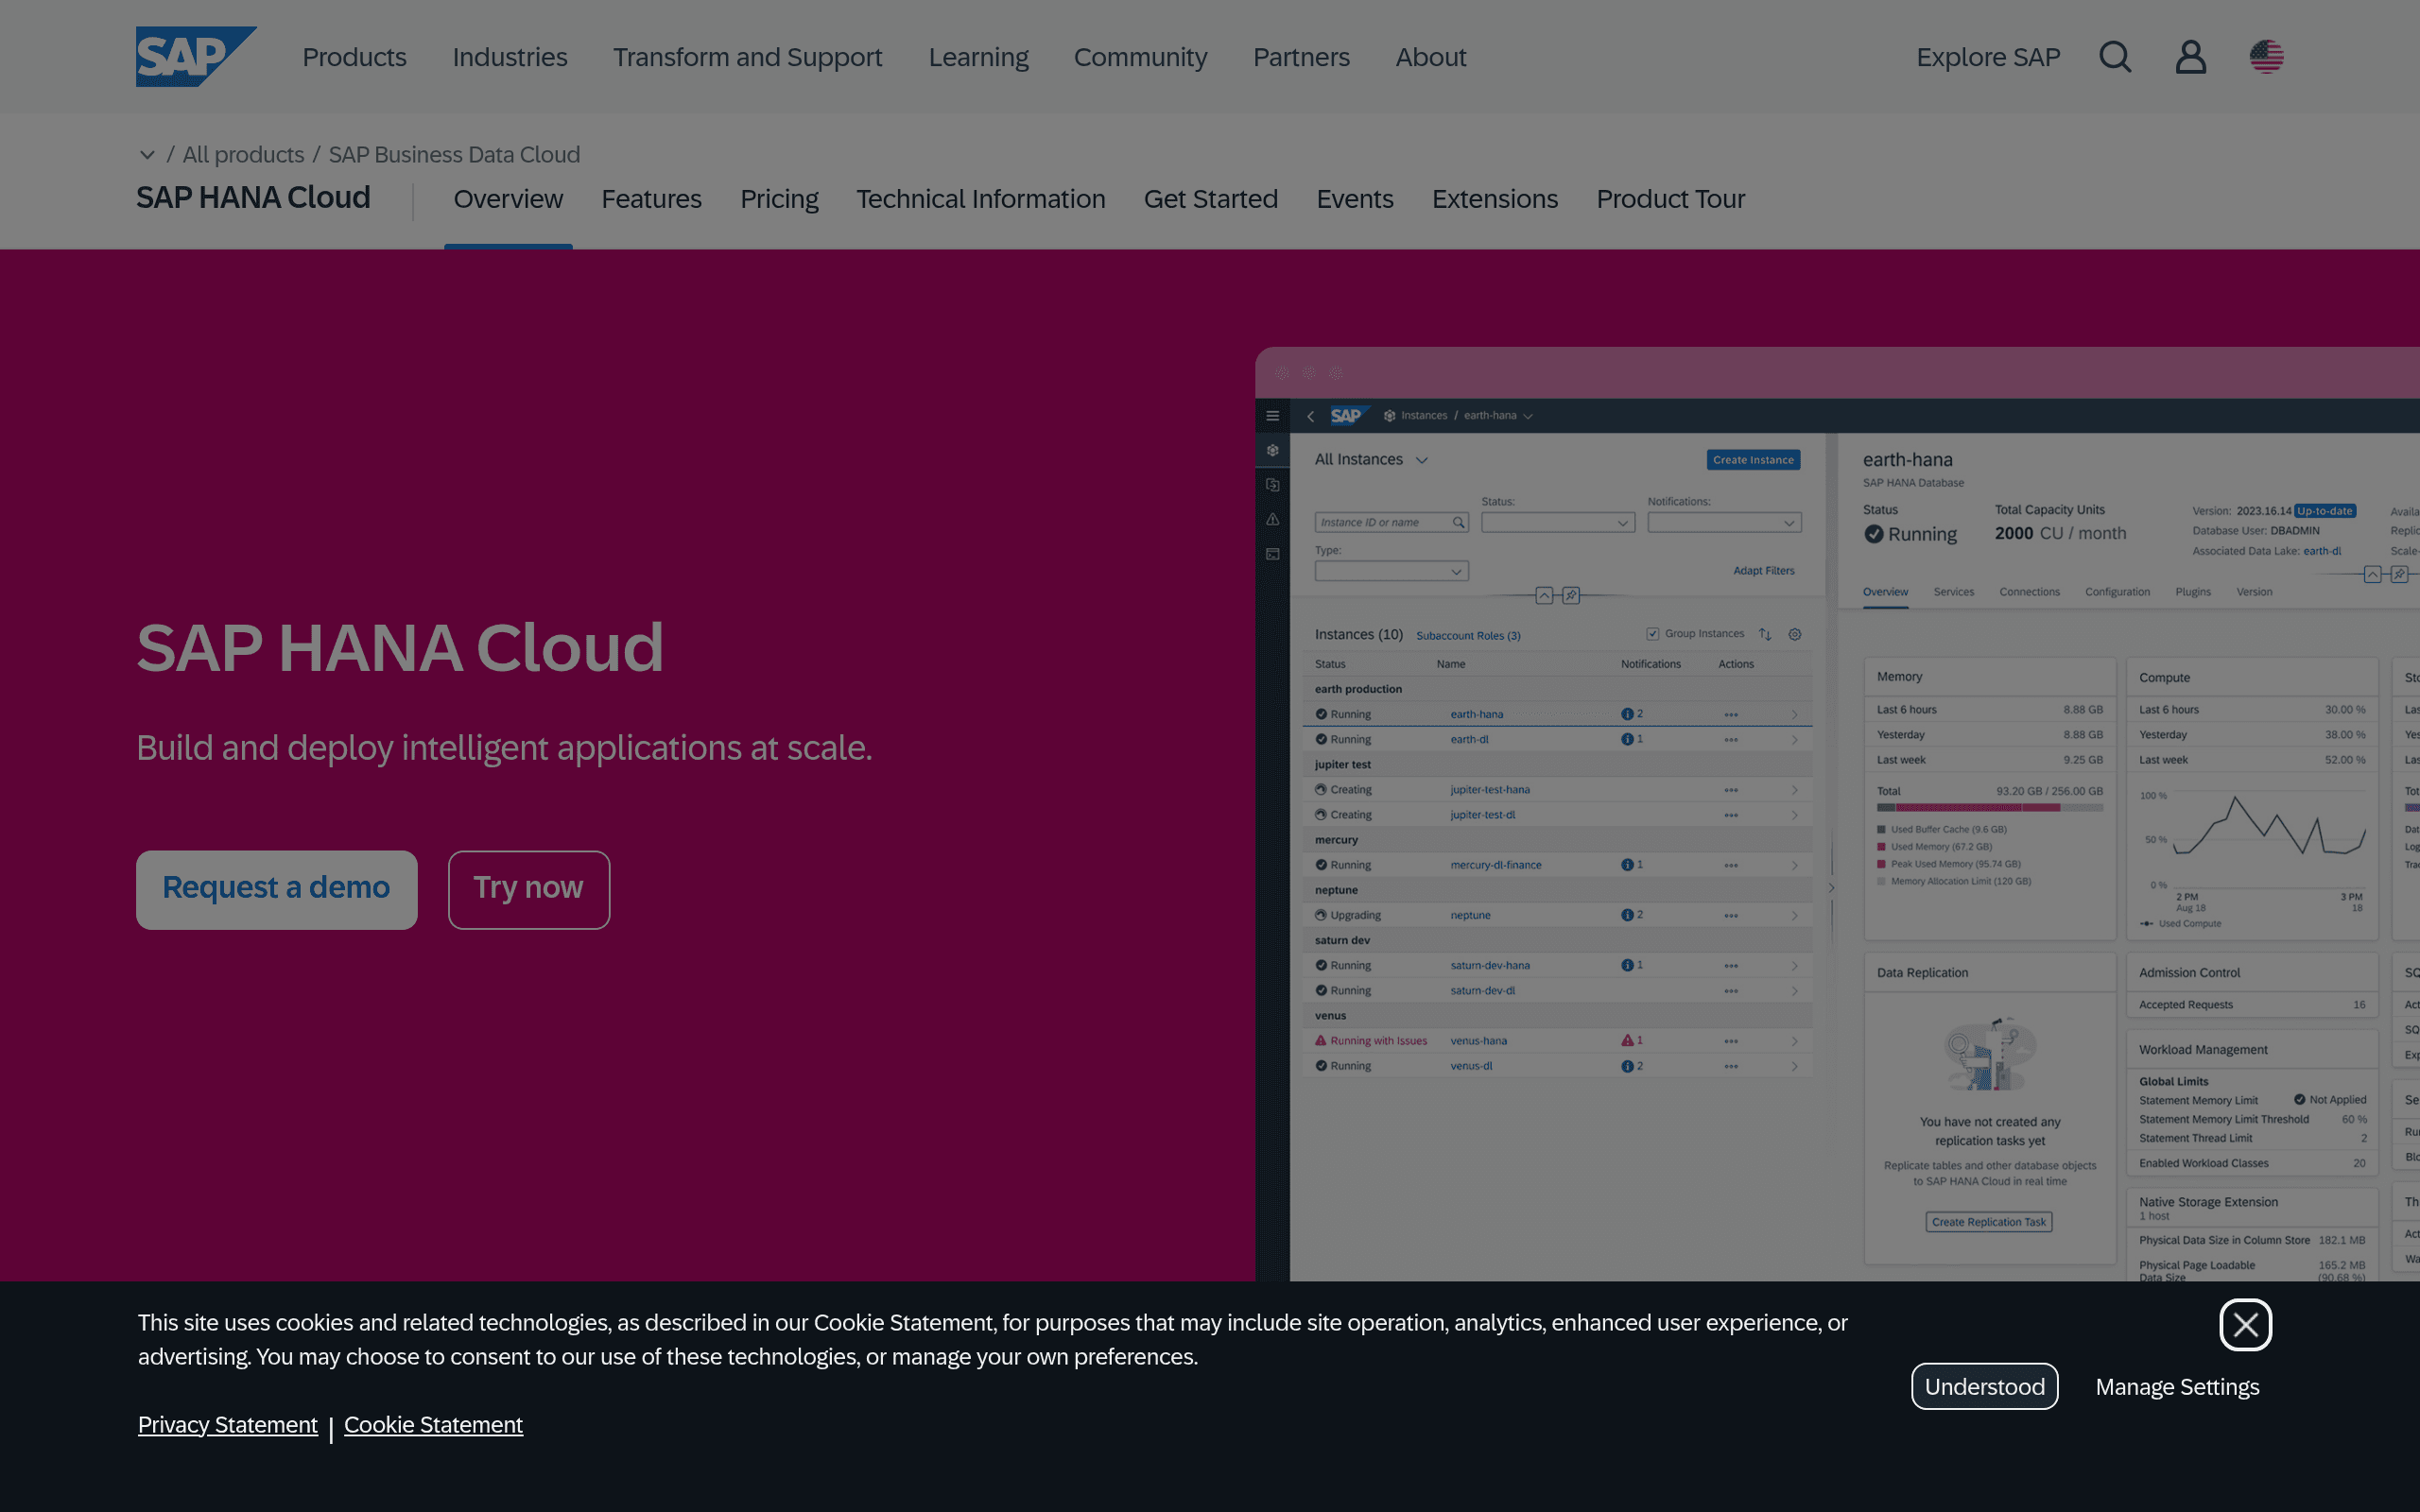The width and height of the screenshot is (2420, 1512).
Task: Click the Up-to-date version badge
Action: [x=2324, y=511]
